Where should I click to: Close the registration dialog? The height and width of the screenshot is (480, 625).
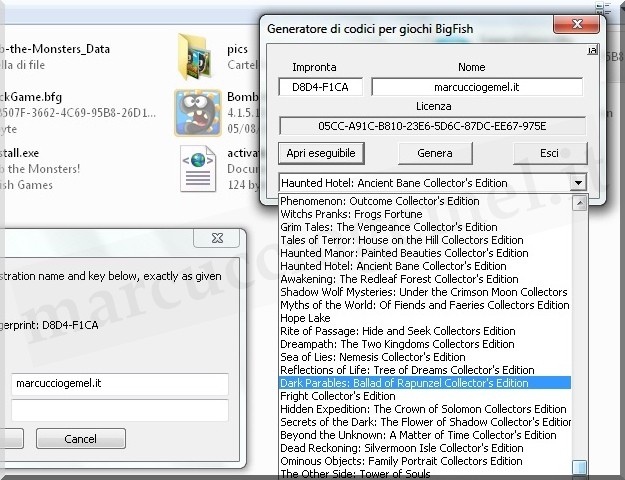coord(217,238)
